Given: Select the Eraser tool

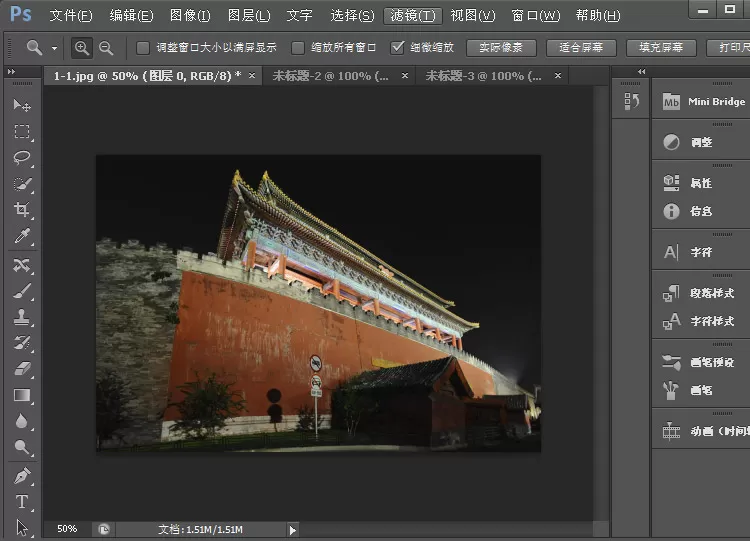Looking at the screenshot, I should coord(22,369).
